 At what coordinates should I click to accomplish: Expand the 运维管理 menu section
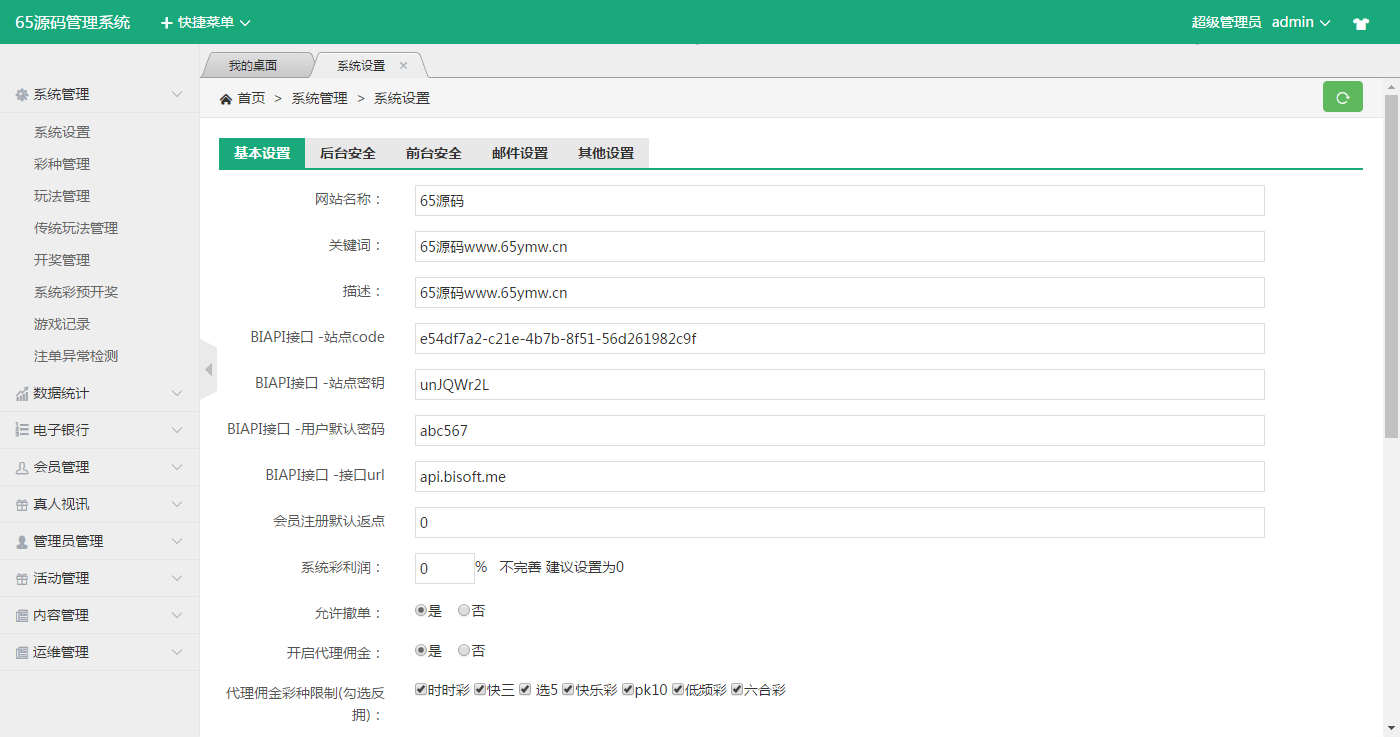click(x=100, y=652)
